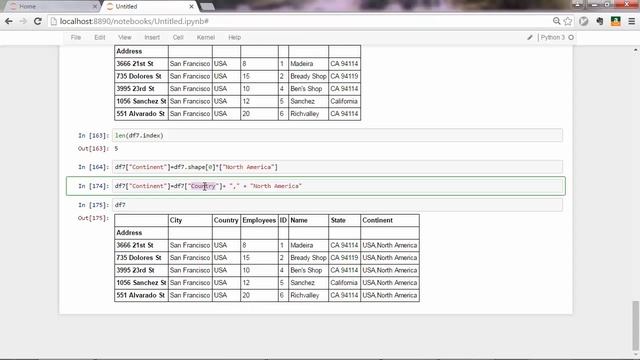
Task: Click the round gray extension icon
Action: tap(584, 21)
